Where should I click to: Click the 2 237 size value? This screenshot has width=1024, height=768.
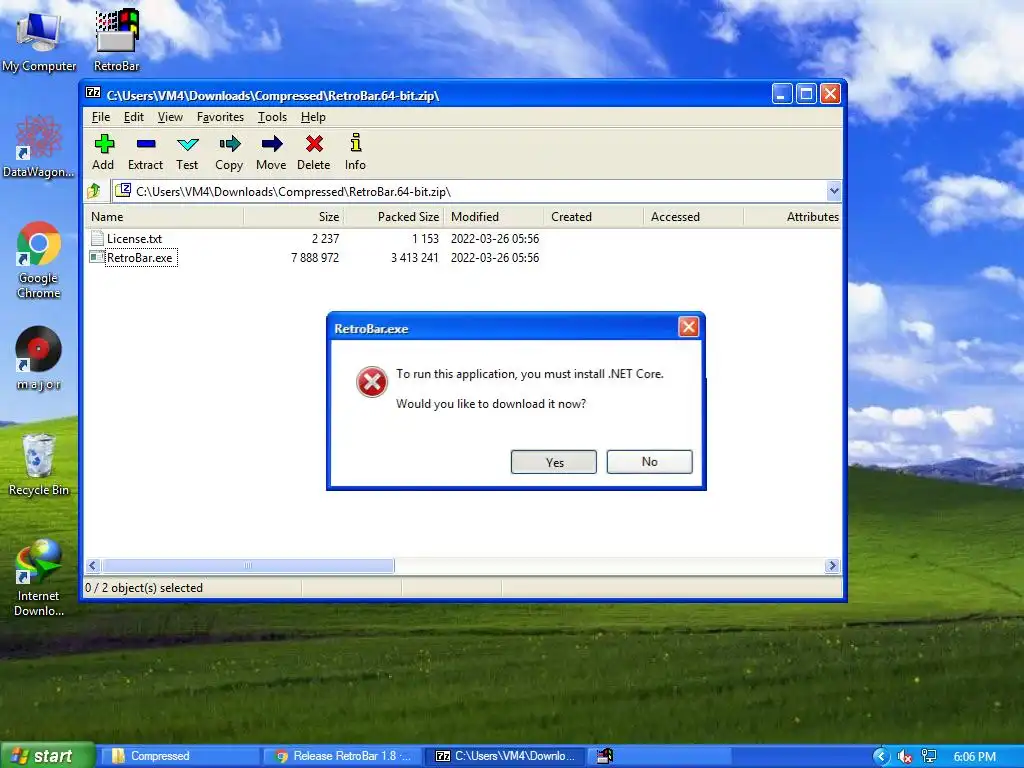325,239
